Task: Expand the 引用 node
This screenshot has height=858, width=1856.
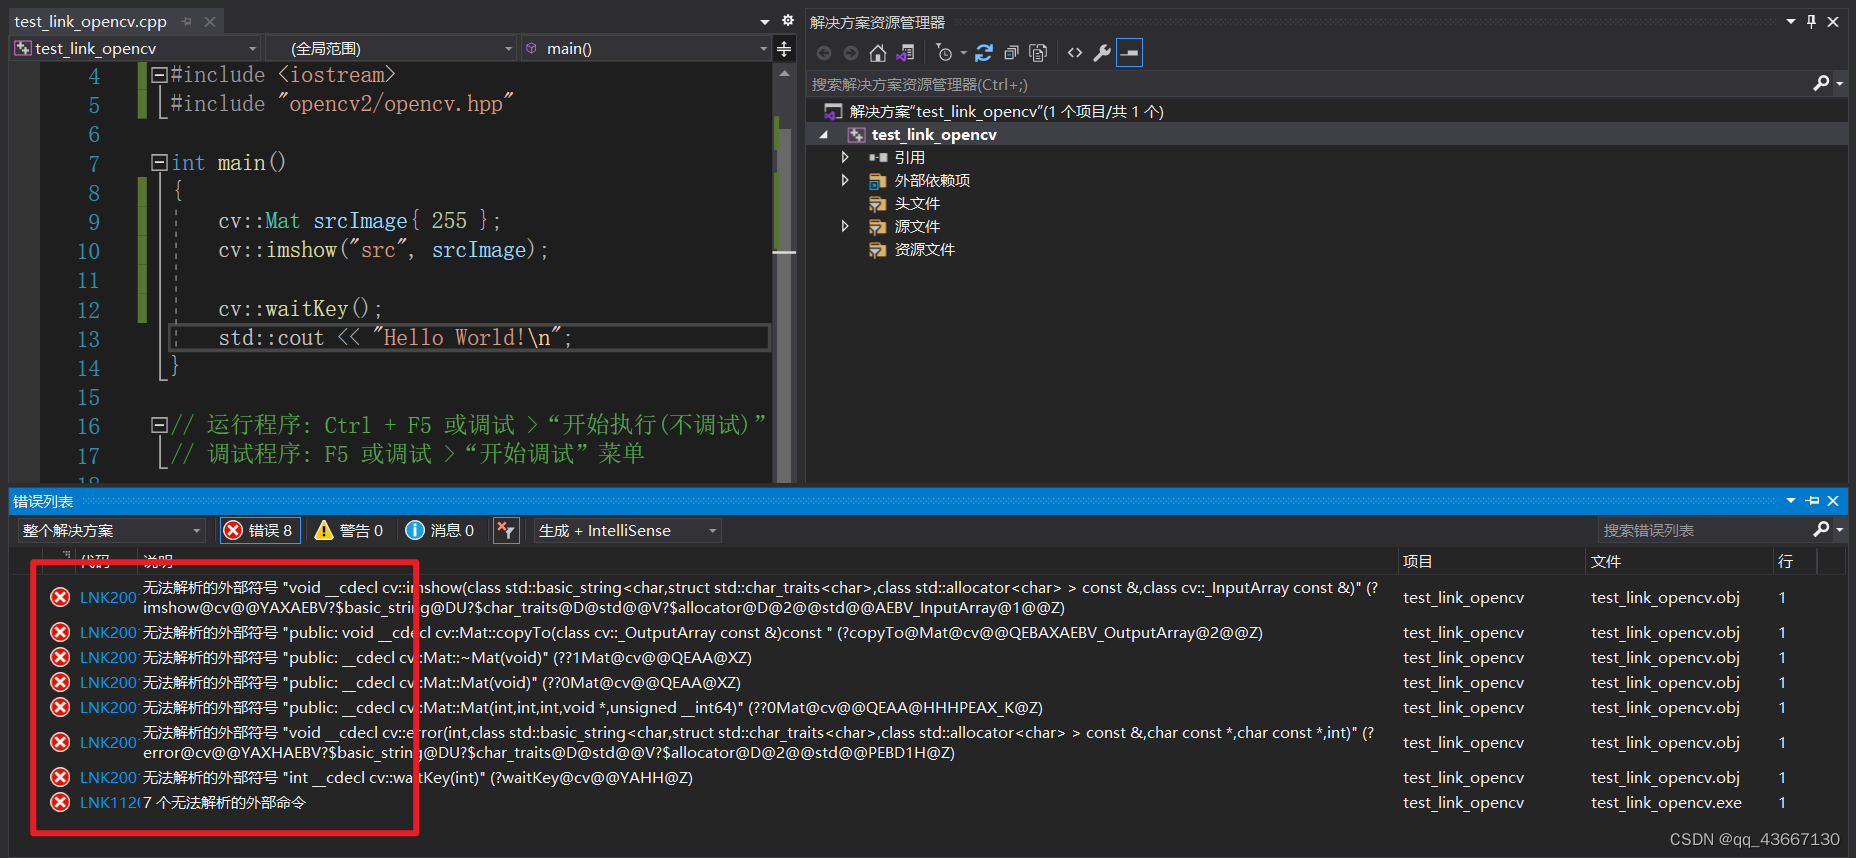Action: tap(845, 157)
